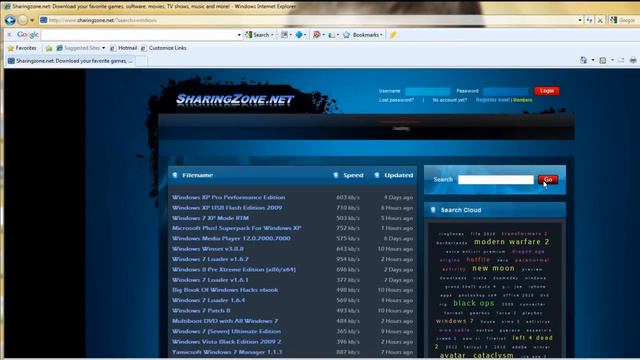Click the yellow highlighter icon

point(393,35)
